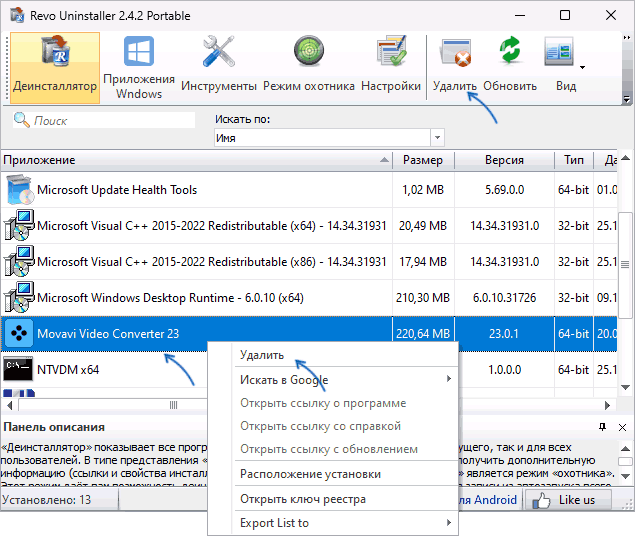Viewport: 635px width, 536px height.
Task: Click vertical scrollbar down arrow of app list
Action: pos(625,387)
